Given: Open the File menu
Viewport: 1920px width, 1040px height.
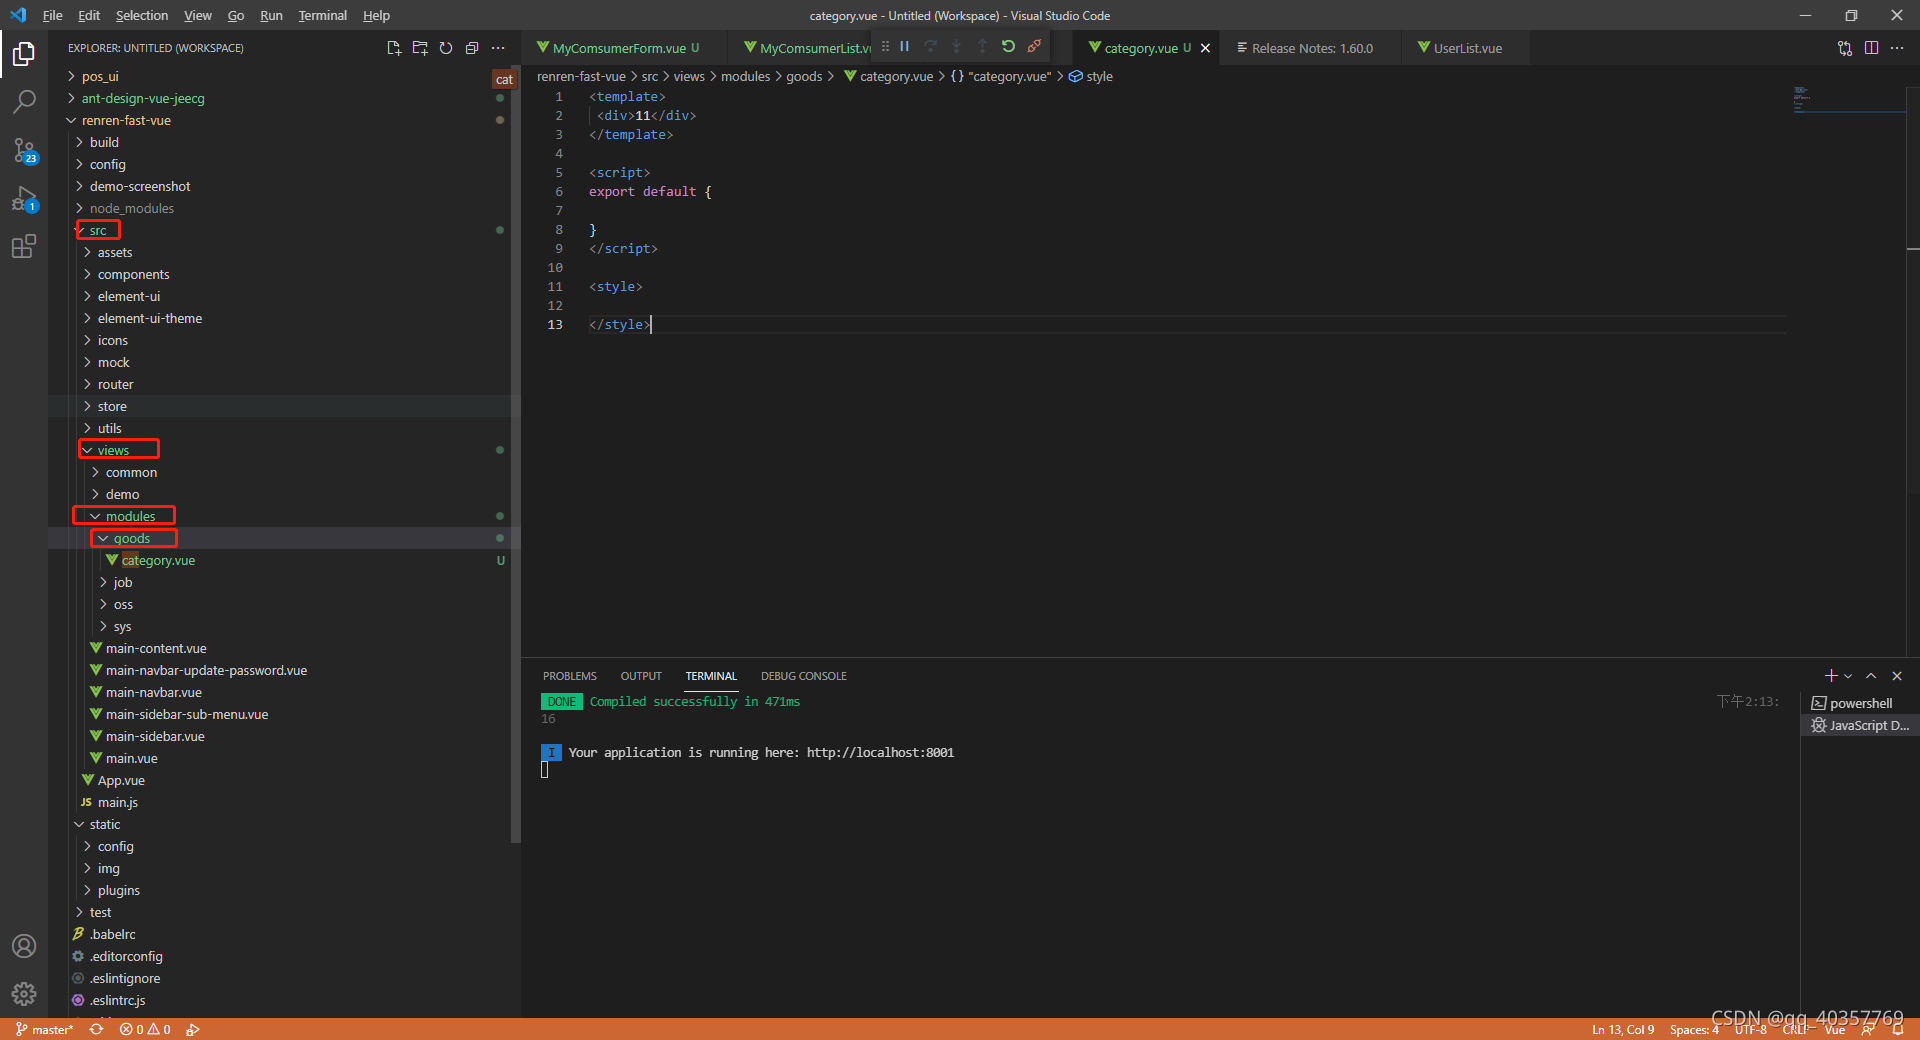Looking at the screenshot, I should click(x=52, y=15).
